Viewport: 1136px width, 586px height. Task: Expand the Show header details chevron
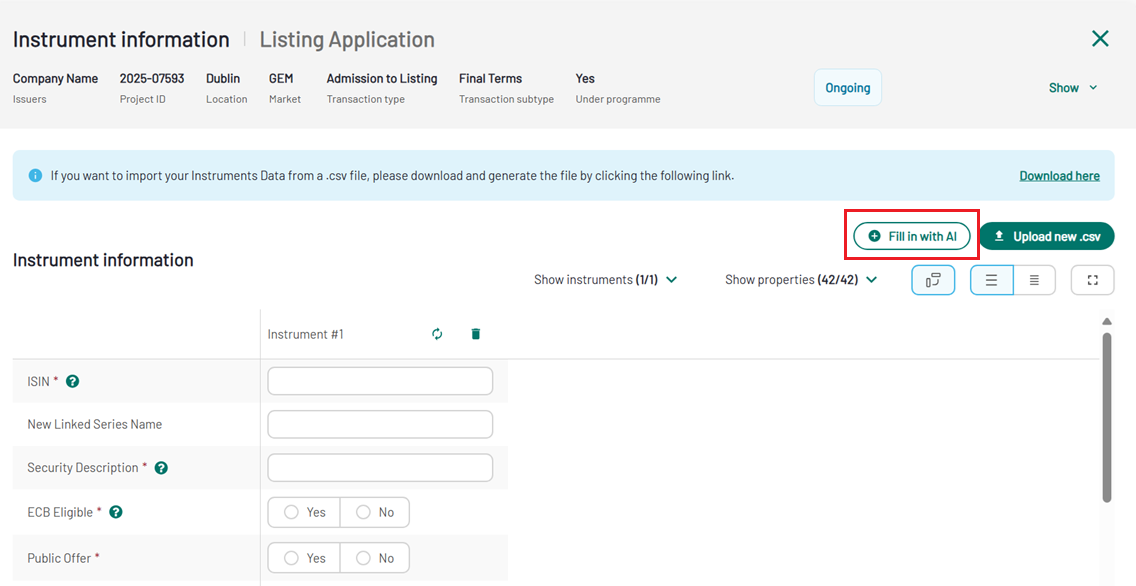click(1073, 88)
